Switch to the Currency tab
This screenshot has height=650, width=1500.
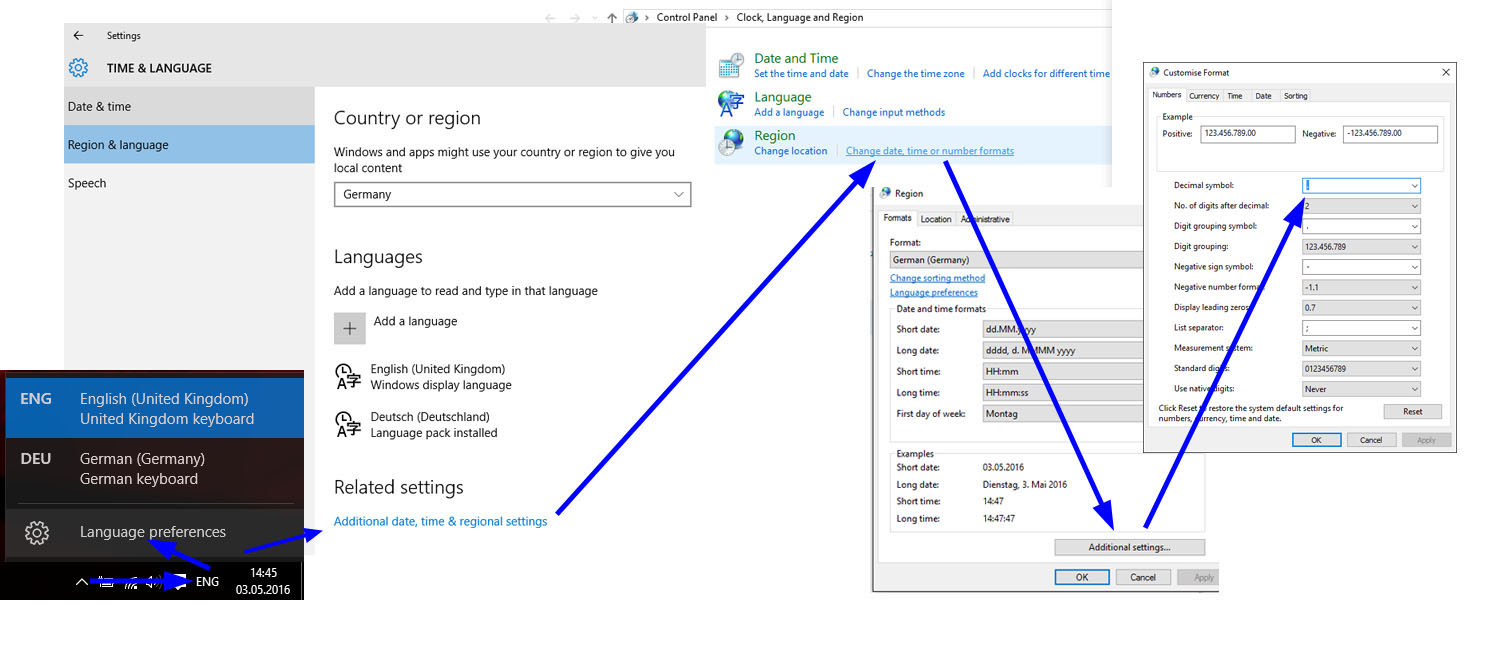pyautogui.click(x=1204, y=96)
